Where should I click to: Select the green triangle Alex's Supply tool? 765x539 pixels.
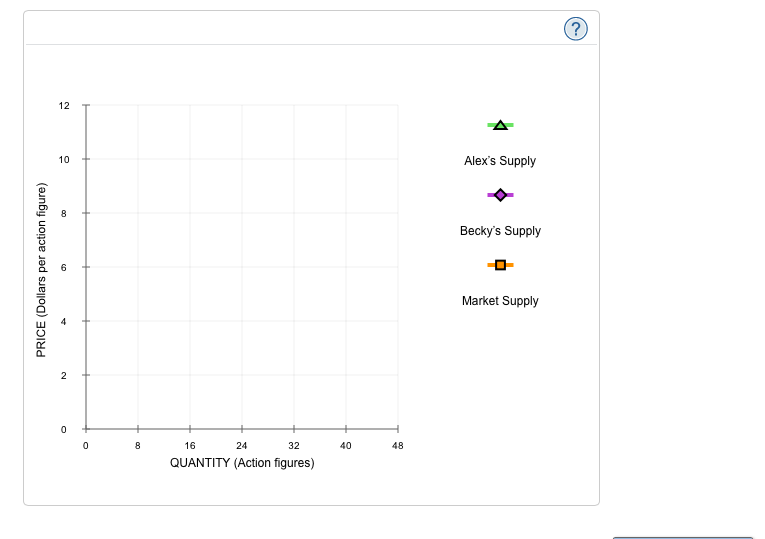(500, 125)
